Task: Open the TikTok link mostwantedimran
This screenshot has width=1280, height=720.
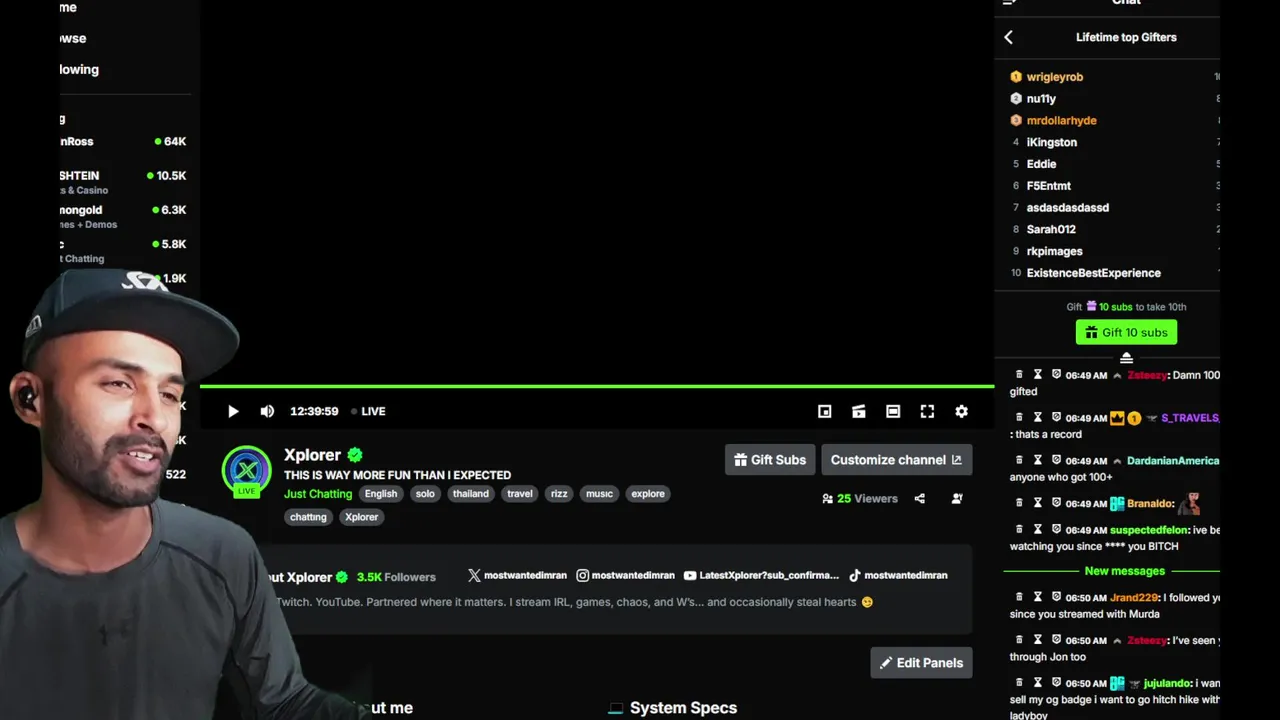Action: pos(898,576)
